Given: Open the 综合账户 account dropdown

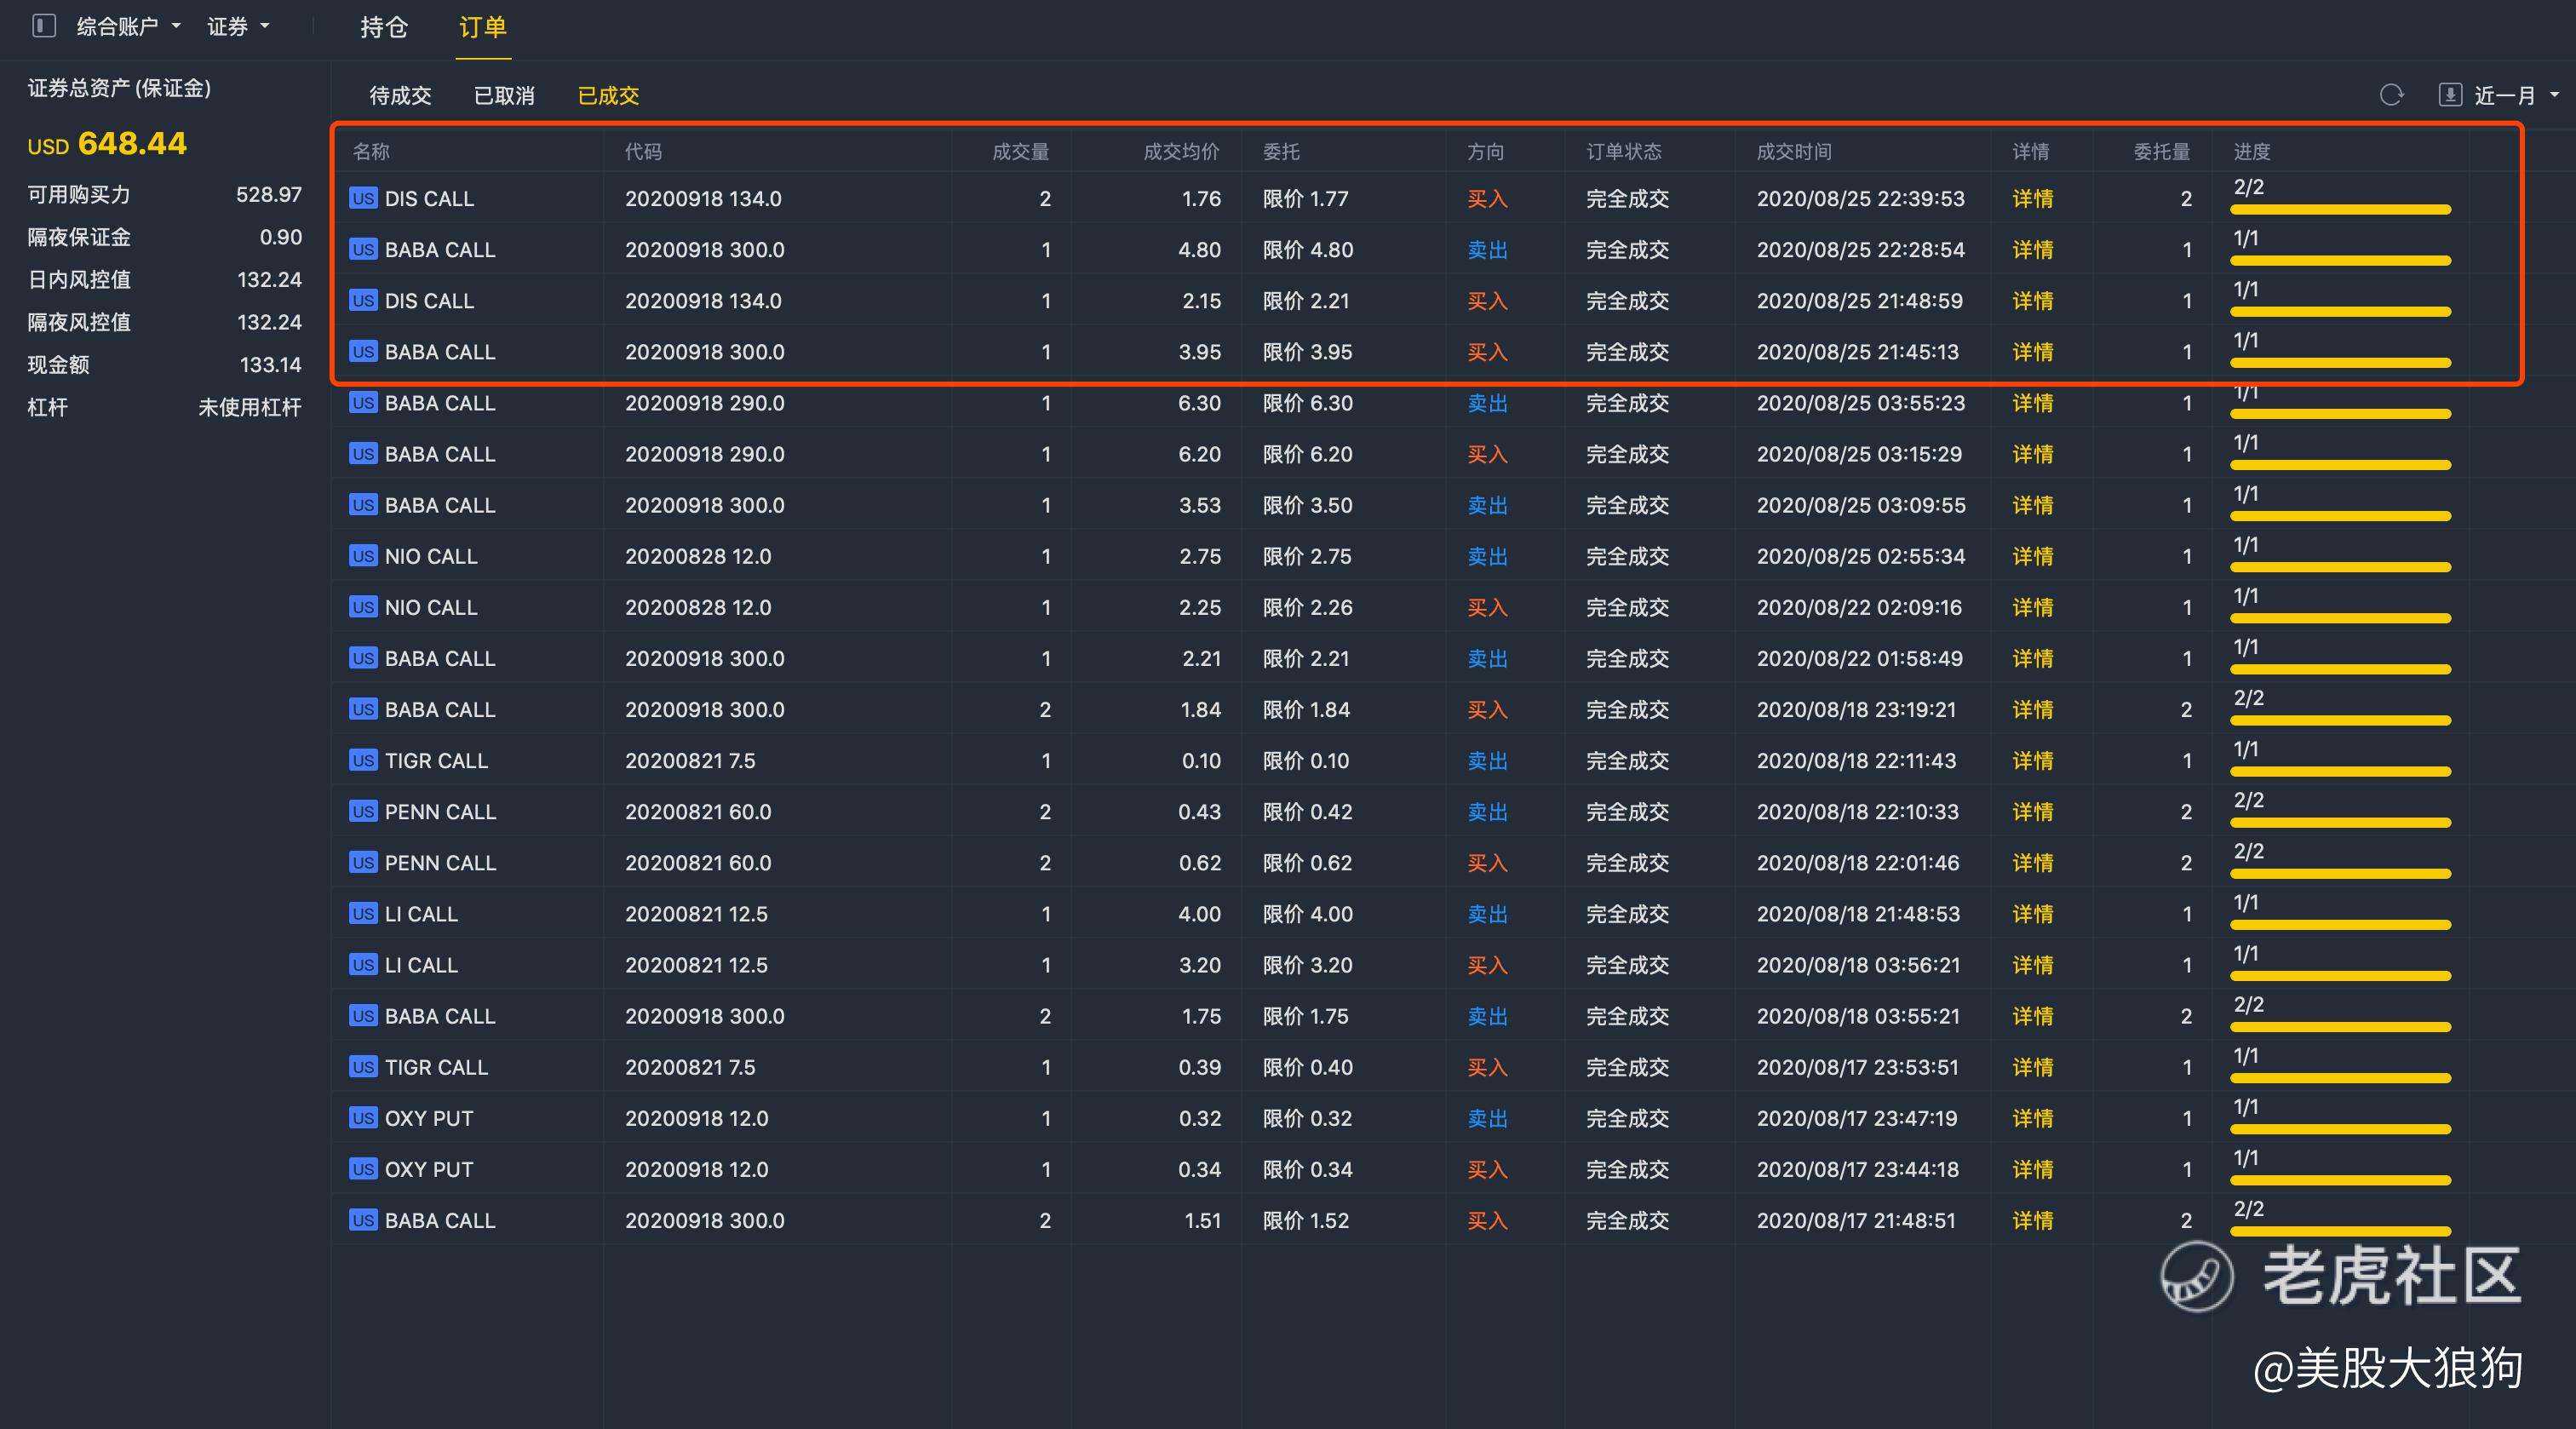Looking at the screenshot, I should click(128, 27).
